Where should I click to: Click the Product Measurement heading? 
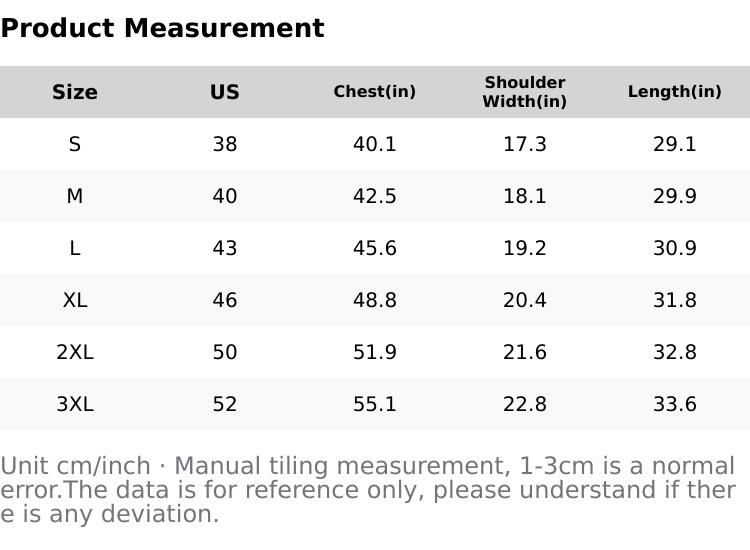162,28
